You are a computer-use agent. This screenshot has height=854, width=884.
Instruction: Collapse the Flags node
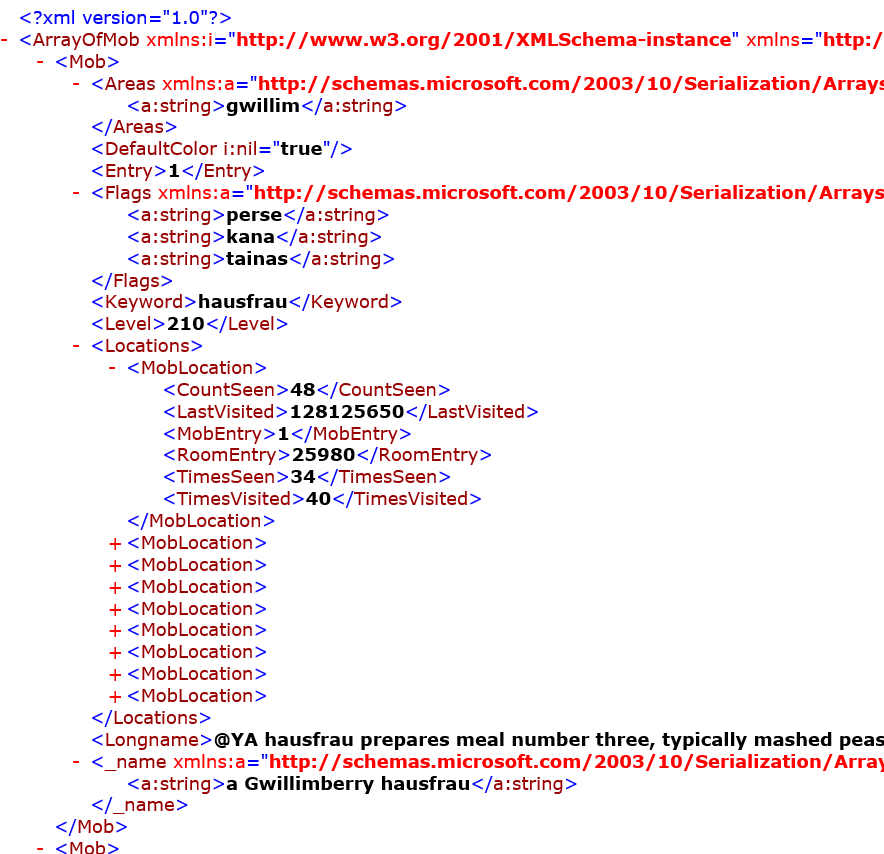(76, 193)
